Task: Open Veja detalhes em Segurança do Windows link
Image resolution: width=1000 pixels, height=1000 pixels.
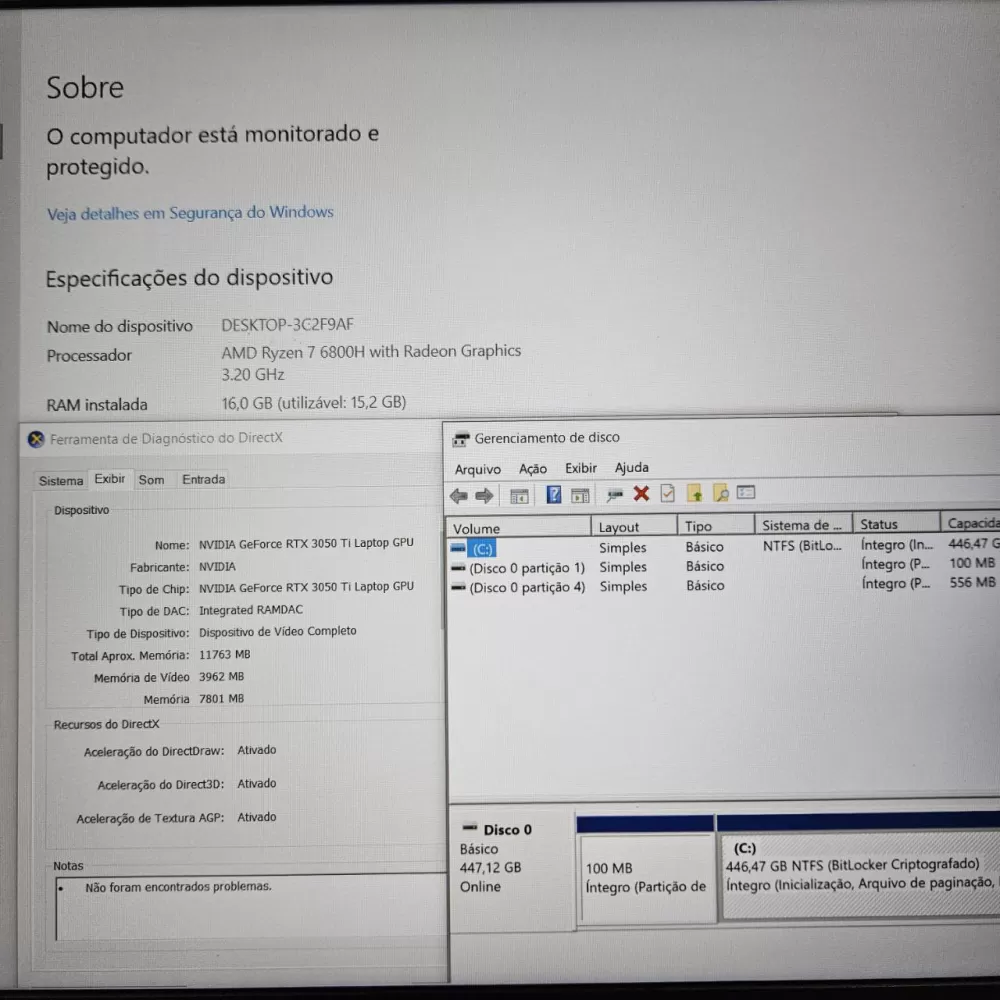Action: click(x=190, y=213)
